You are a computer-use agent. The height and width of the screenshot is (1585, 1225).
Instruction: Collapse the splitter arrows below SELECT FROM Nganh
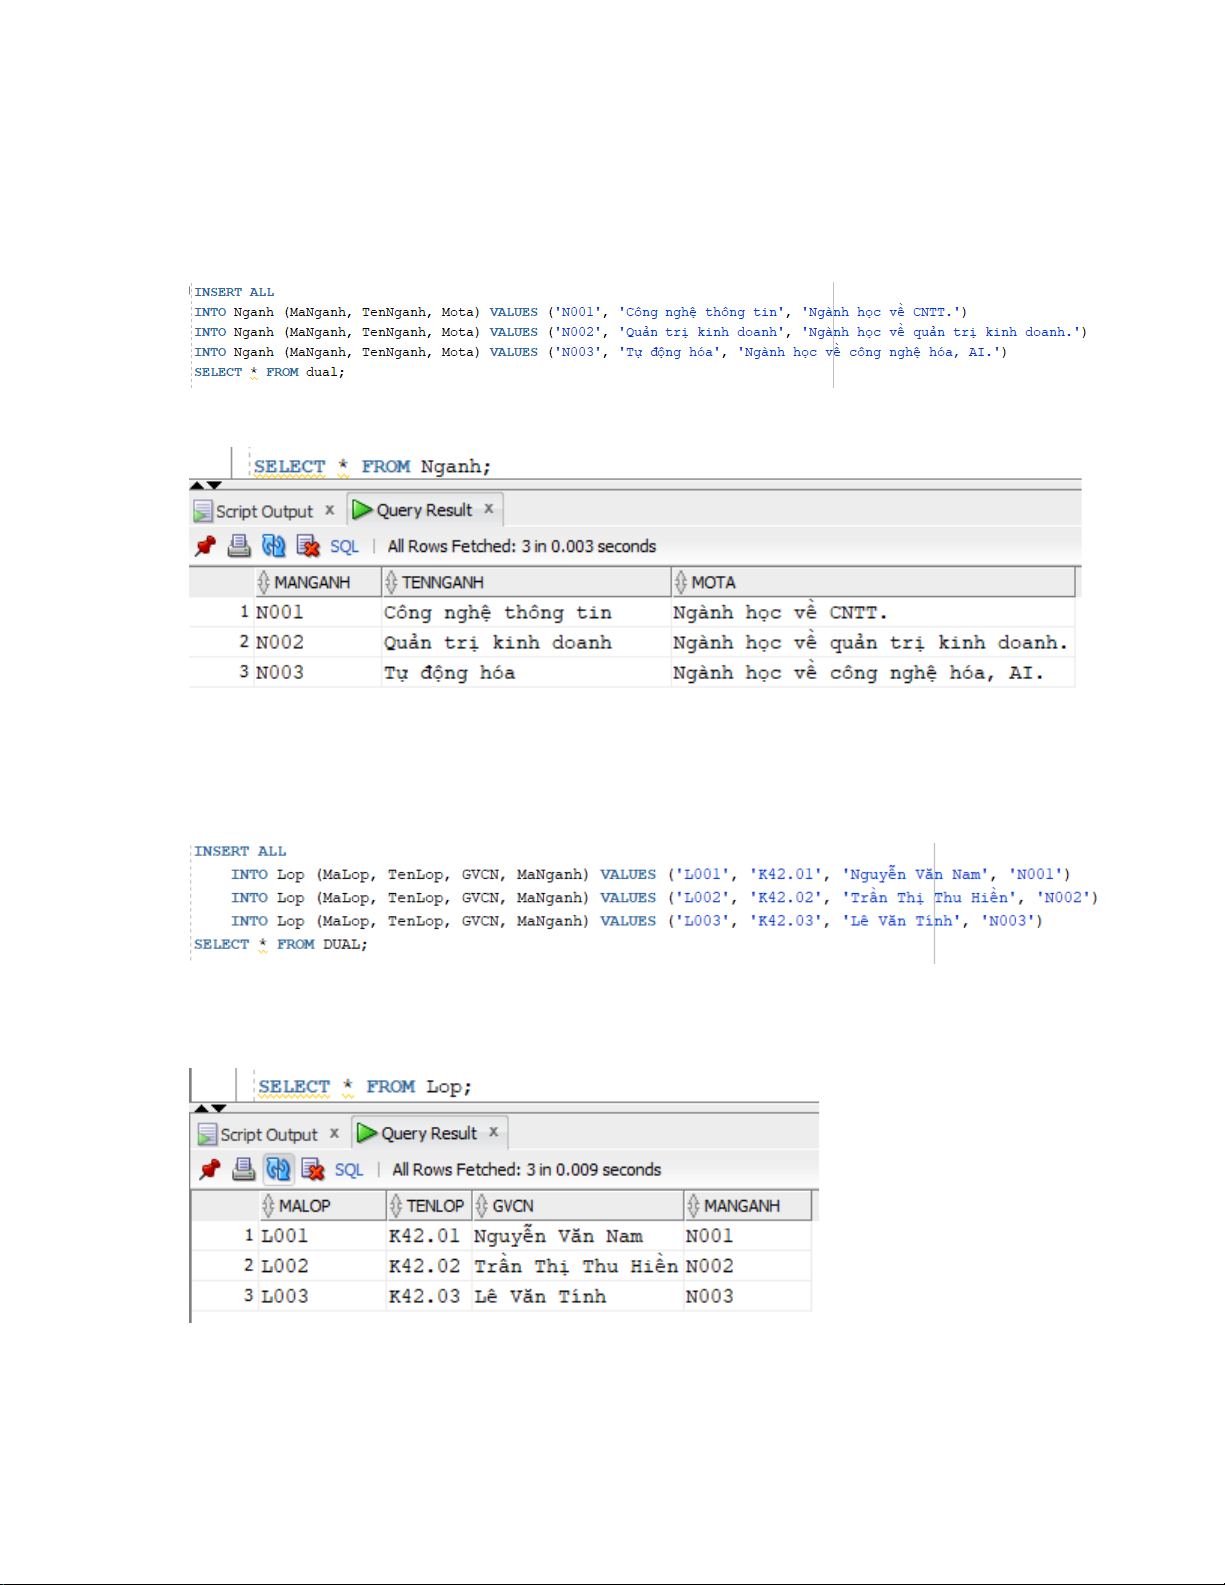click(206, 485)
